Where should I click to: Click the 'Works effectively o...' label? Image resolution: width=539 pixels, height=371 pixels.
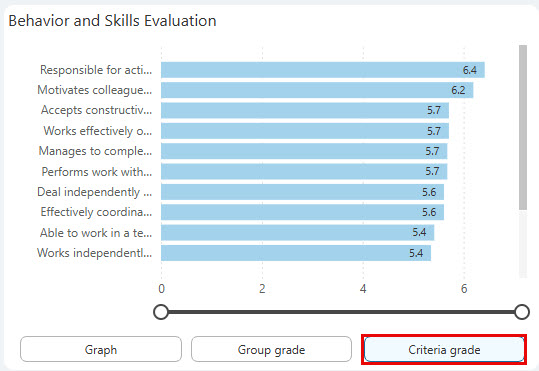coord(98,131)
